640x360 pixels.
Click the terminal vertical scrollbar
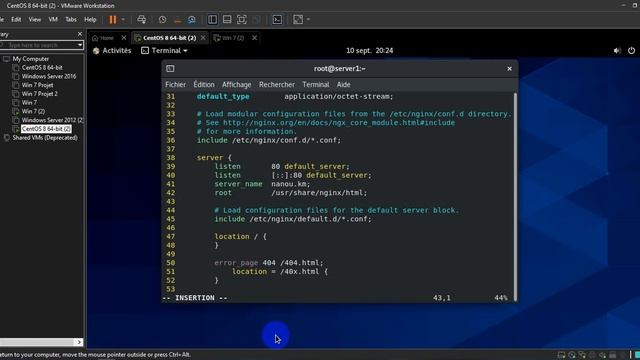click(515, 197)
